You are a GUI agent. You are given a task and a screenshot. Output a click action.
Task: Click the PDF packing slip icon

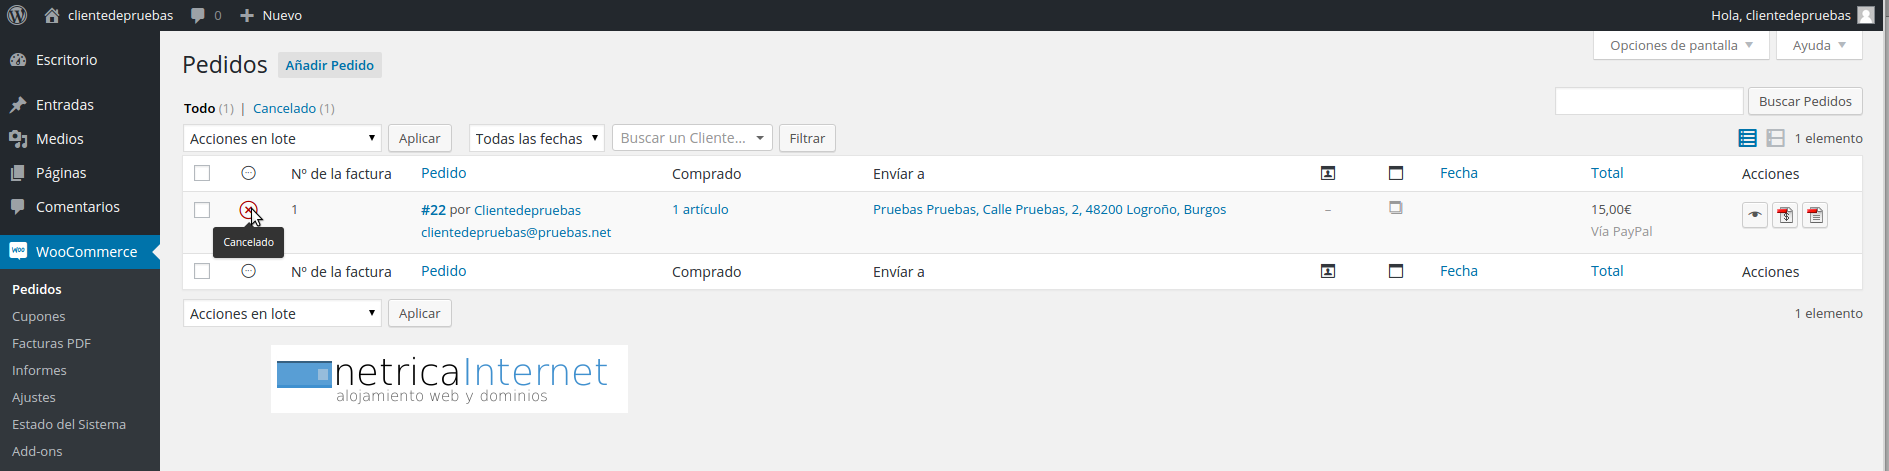1815,215
